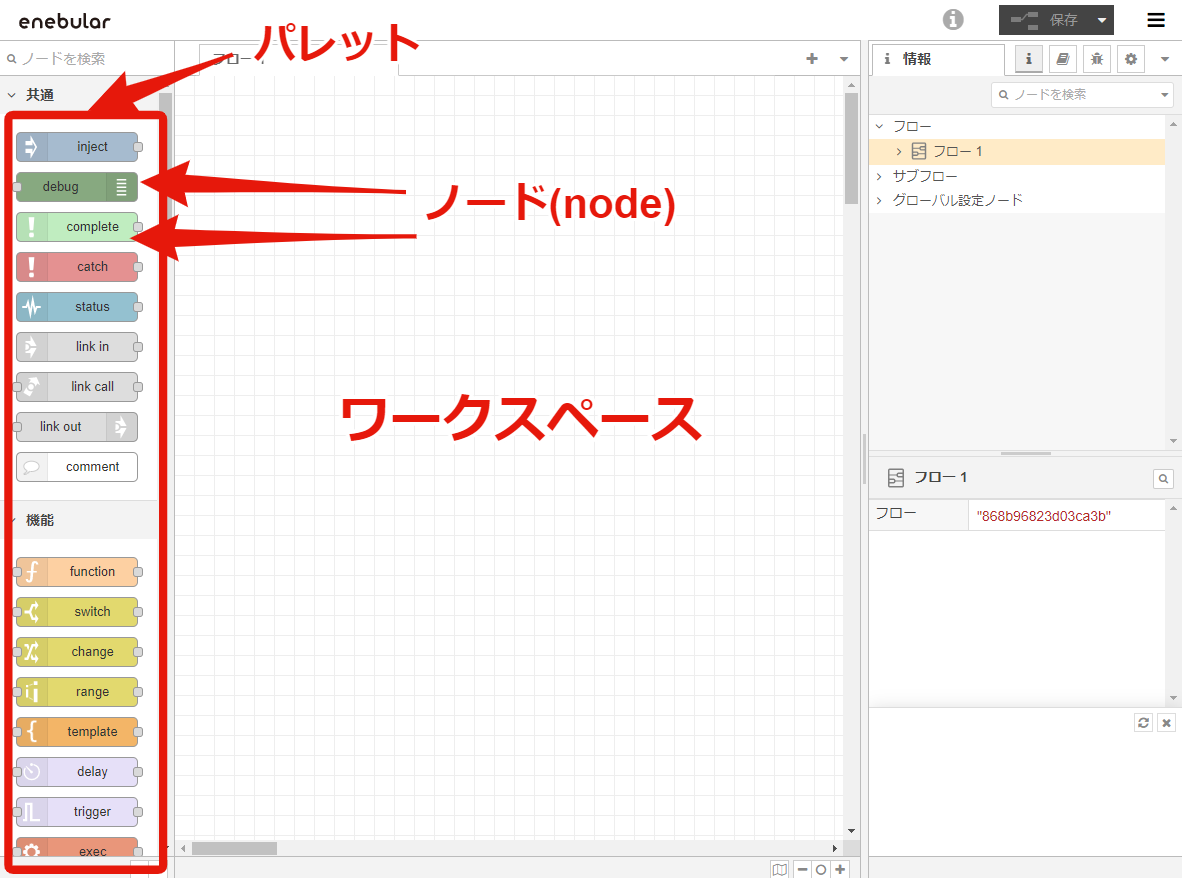Focus the palette ノードを検索 search field
This screenshot has height=878, width=1182.
(x=87, y=59)
